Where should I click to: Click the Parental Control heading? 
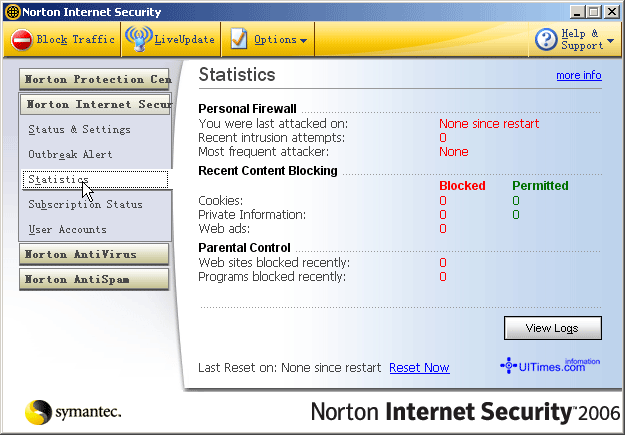pos(244,248)
